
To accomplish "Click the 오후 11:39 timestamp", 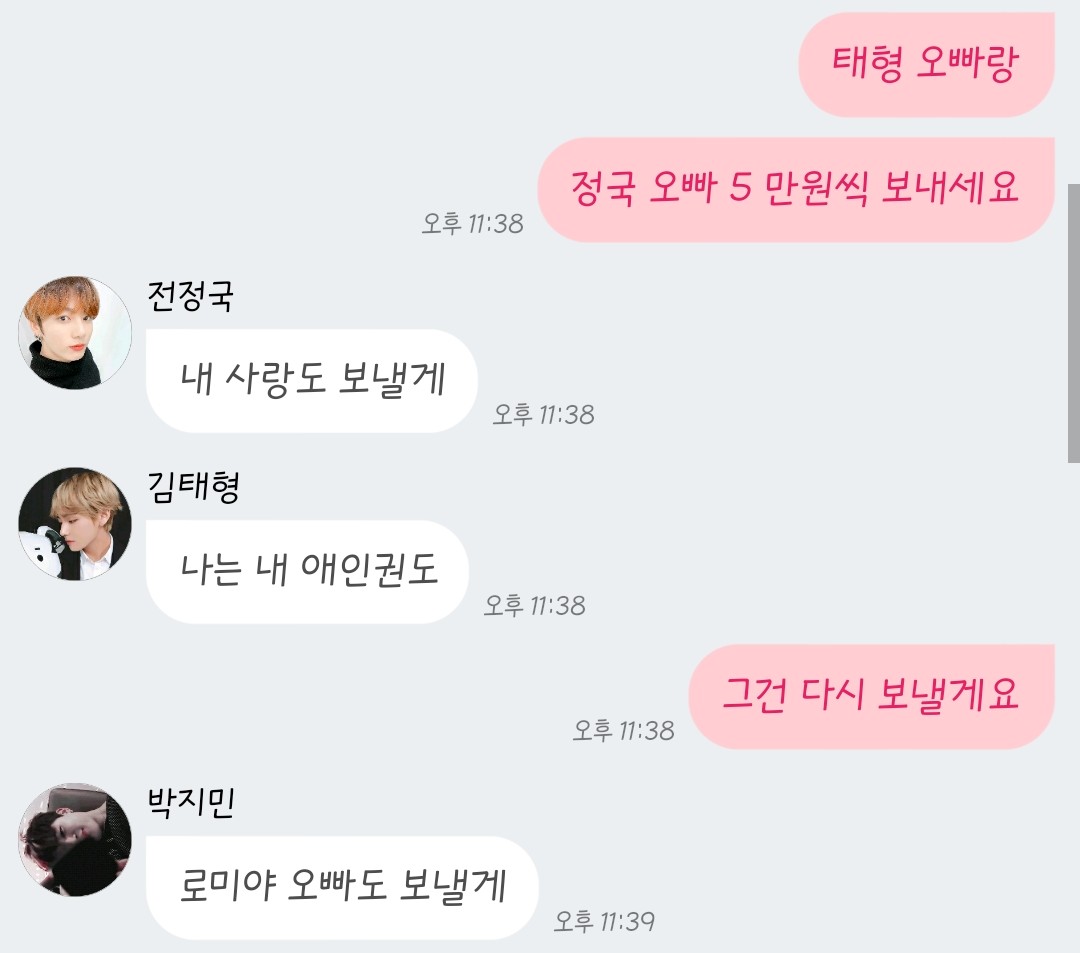I will [x=604, y=921].
